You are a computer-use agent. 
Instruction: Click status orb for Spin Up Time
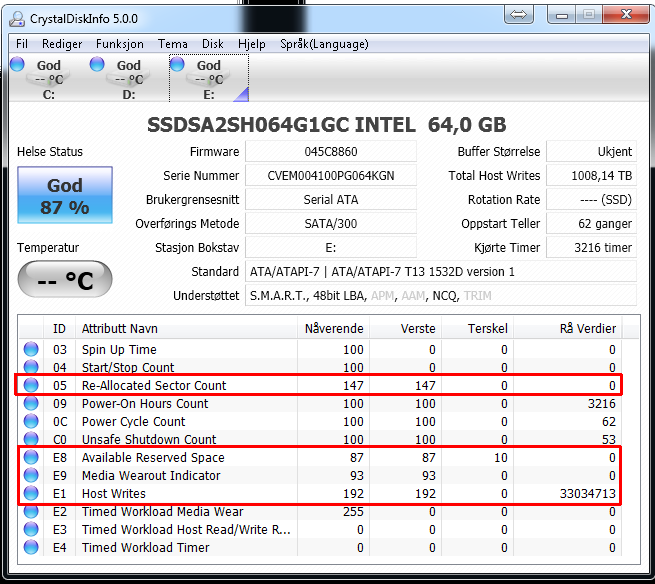31,349
